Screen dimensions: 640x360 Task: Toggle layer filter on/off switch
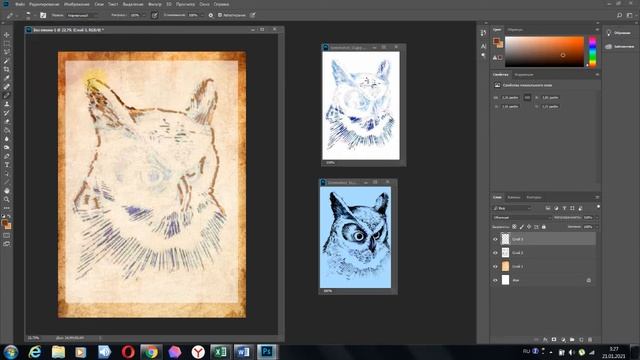(598, 207)
